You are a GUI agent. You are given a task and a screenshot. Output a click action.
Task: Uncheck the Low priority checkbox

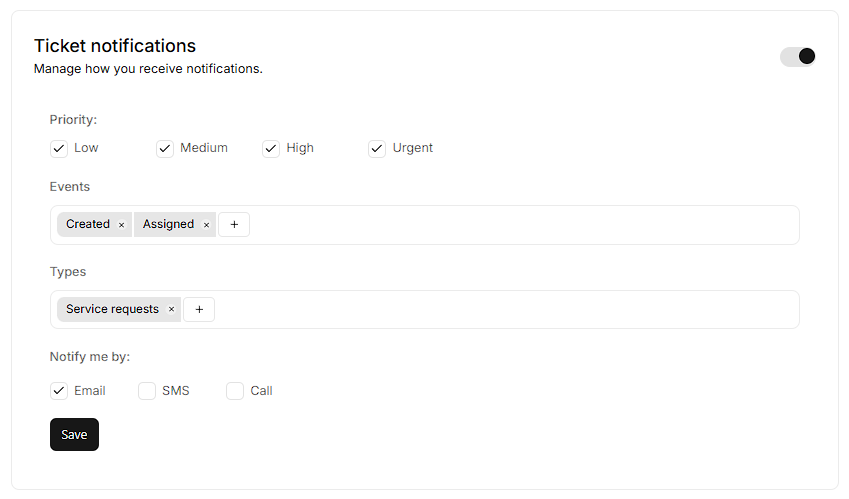[59, 149]
